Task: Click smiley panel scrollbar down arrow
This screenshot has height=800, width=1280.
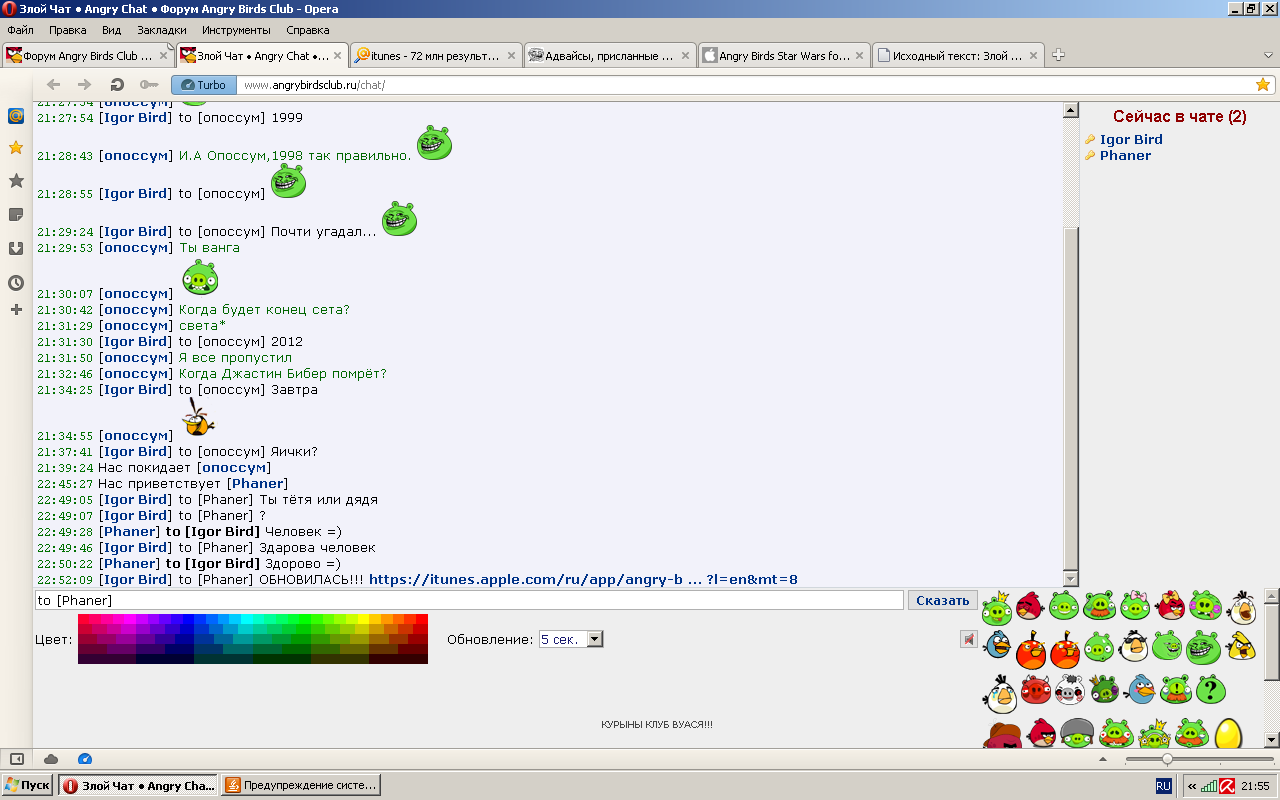Action: tap(1272, 740)
